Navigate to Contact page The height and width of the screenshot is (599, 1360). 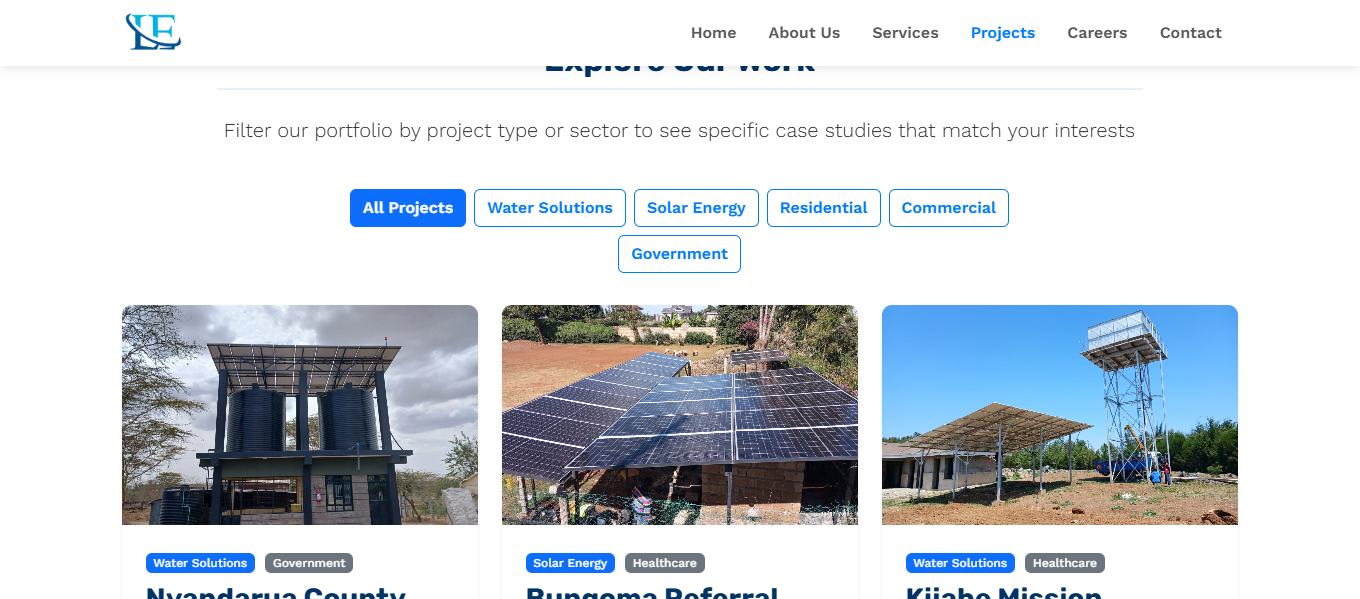pos(1191,33)
